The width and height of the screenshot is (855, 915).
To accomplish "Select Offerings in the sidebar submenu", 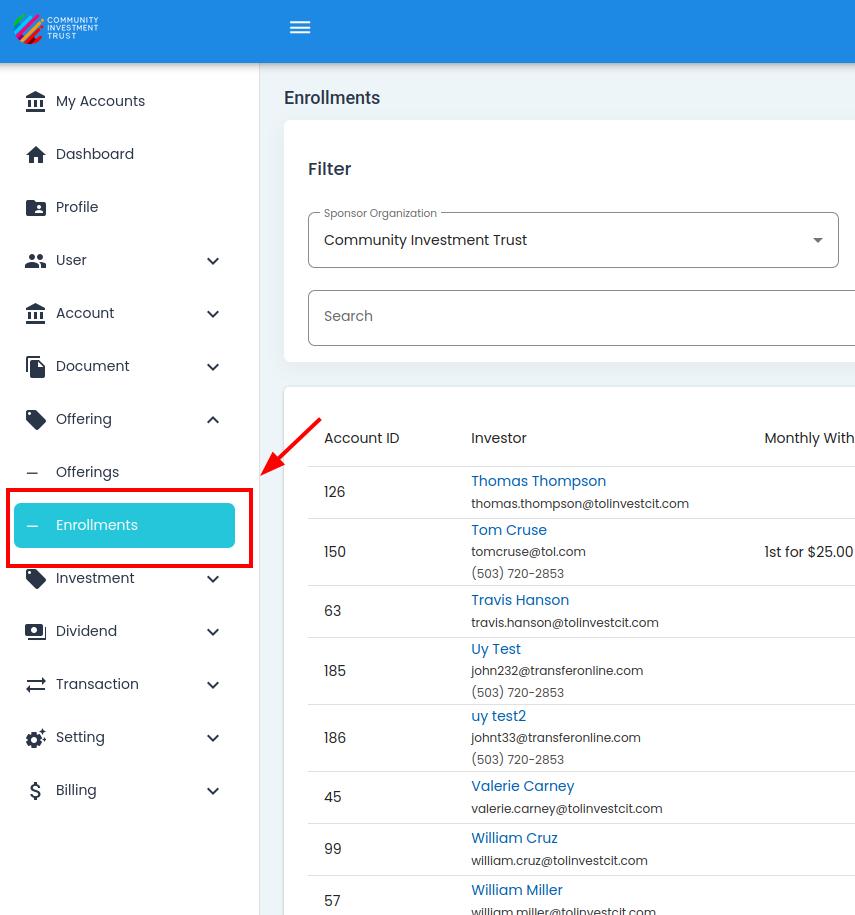I will click(87, 472).
